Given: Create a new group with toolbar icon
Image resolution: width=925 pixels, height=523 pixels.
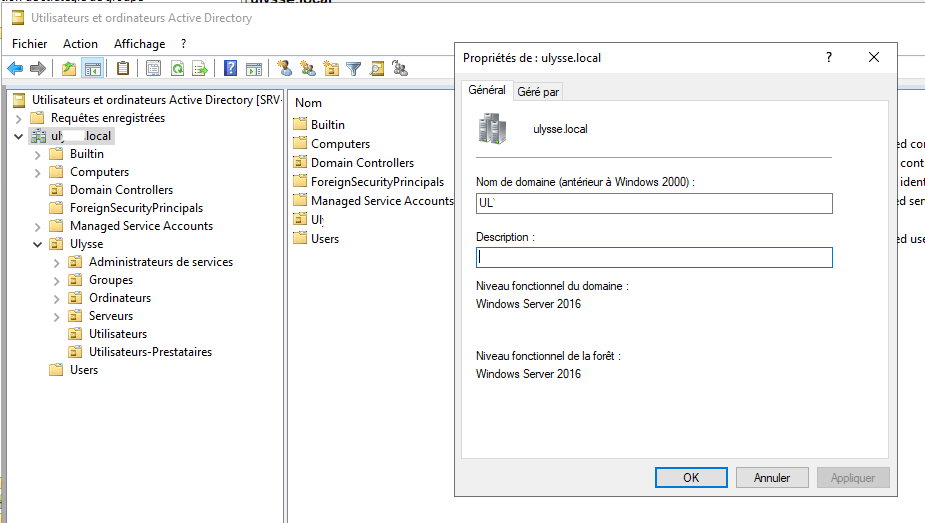Looking at the screenshot, I should [308, 68].
